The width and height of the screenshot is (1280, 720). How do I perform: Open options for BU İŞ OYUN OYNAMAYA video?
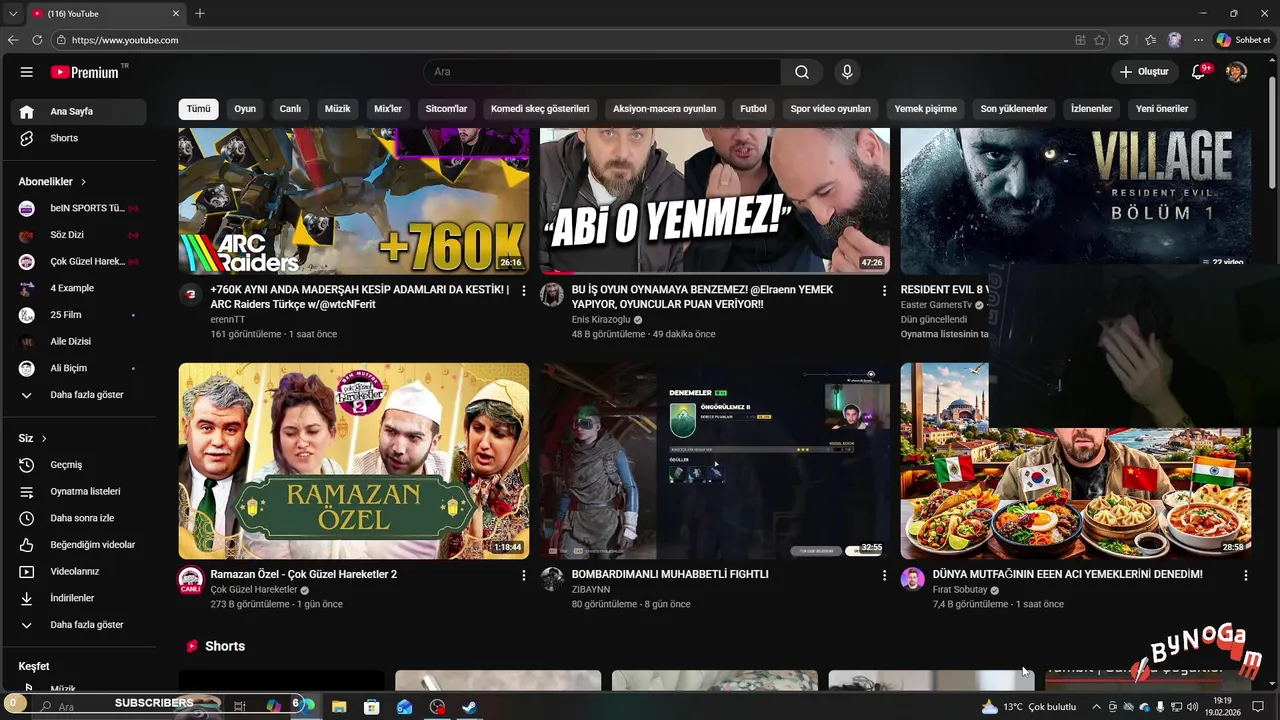[x=884, y=291]
